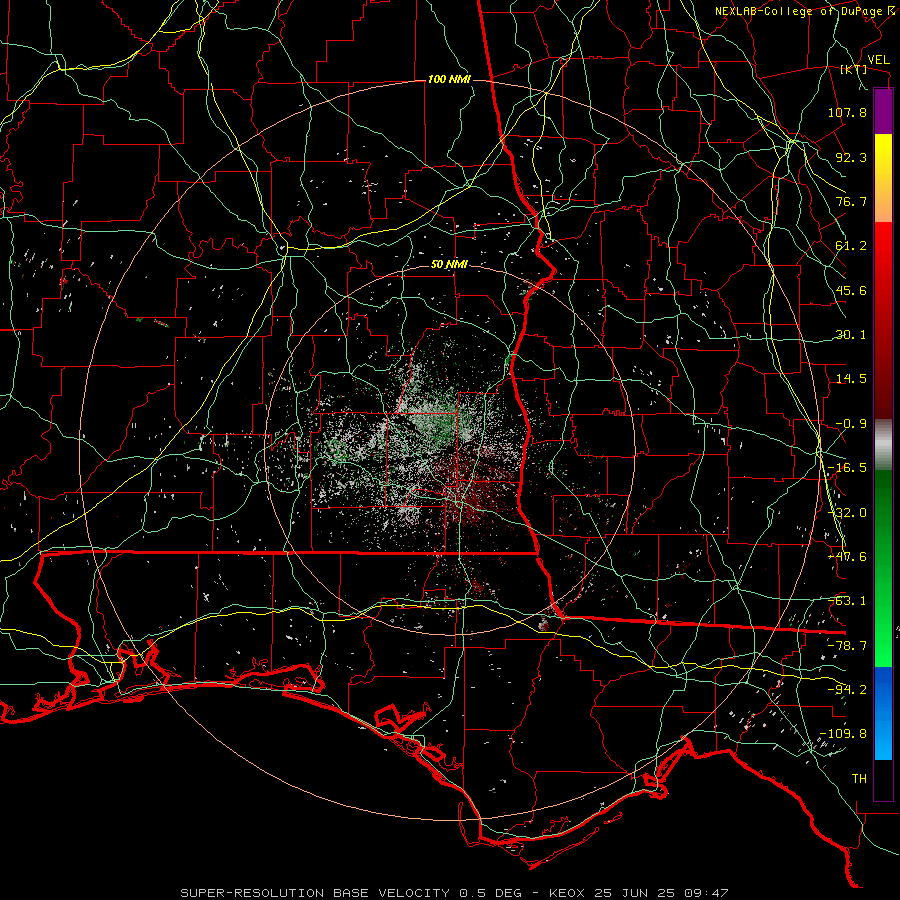
Task: Click the VEL legend title
Action: (878, 59)
